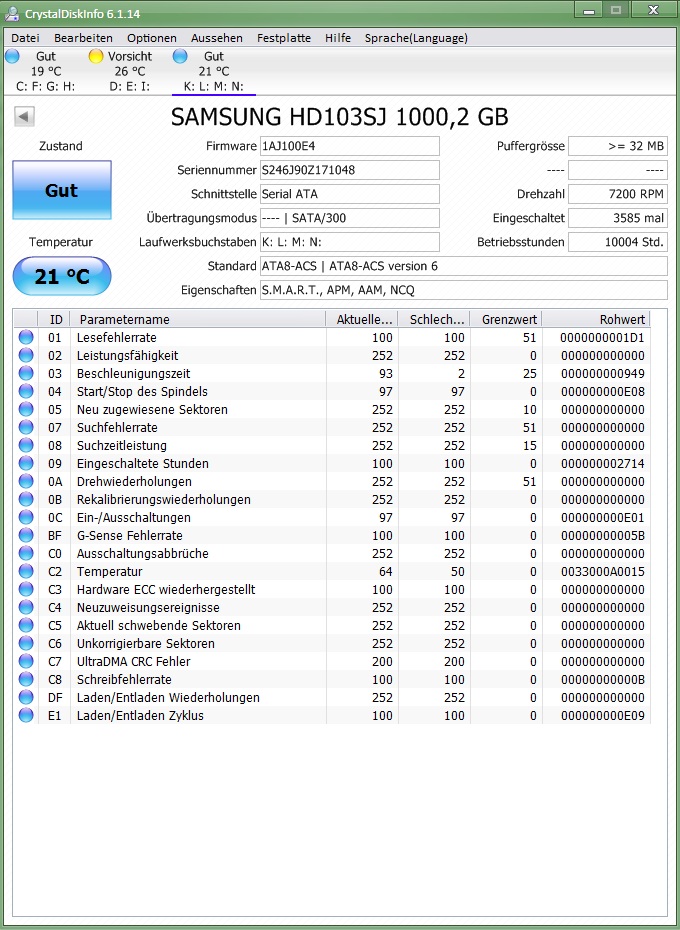The image size is (680, 930).
Task: Click the raw value 000000002714
Action: [602, 463]
